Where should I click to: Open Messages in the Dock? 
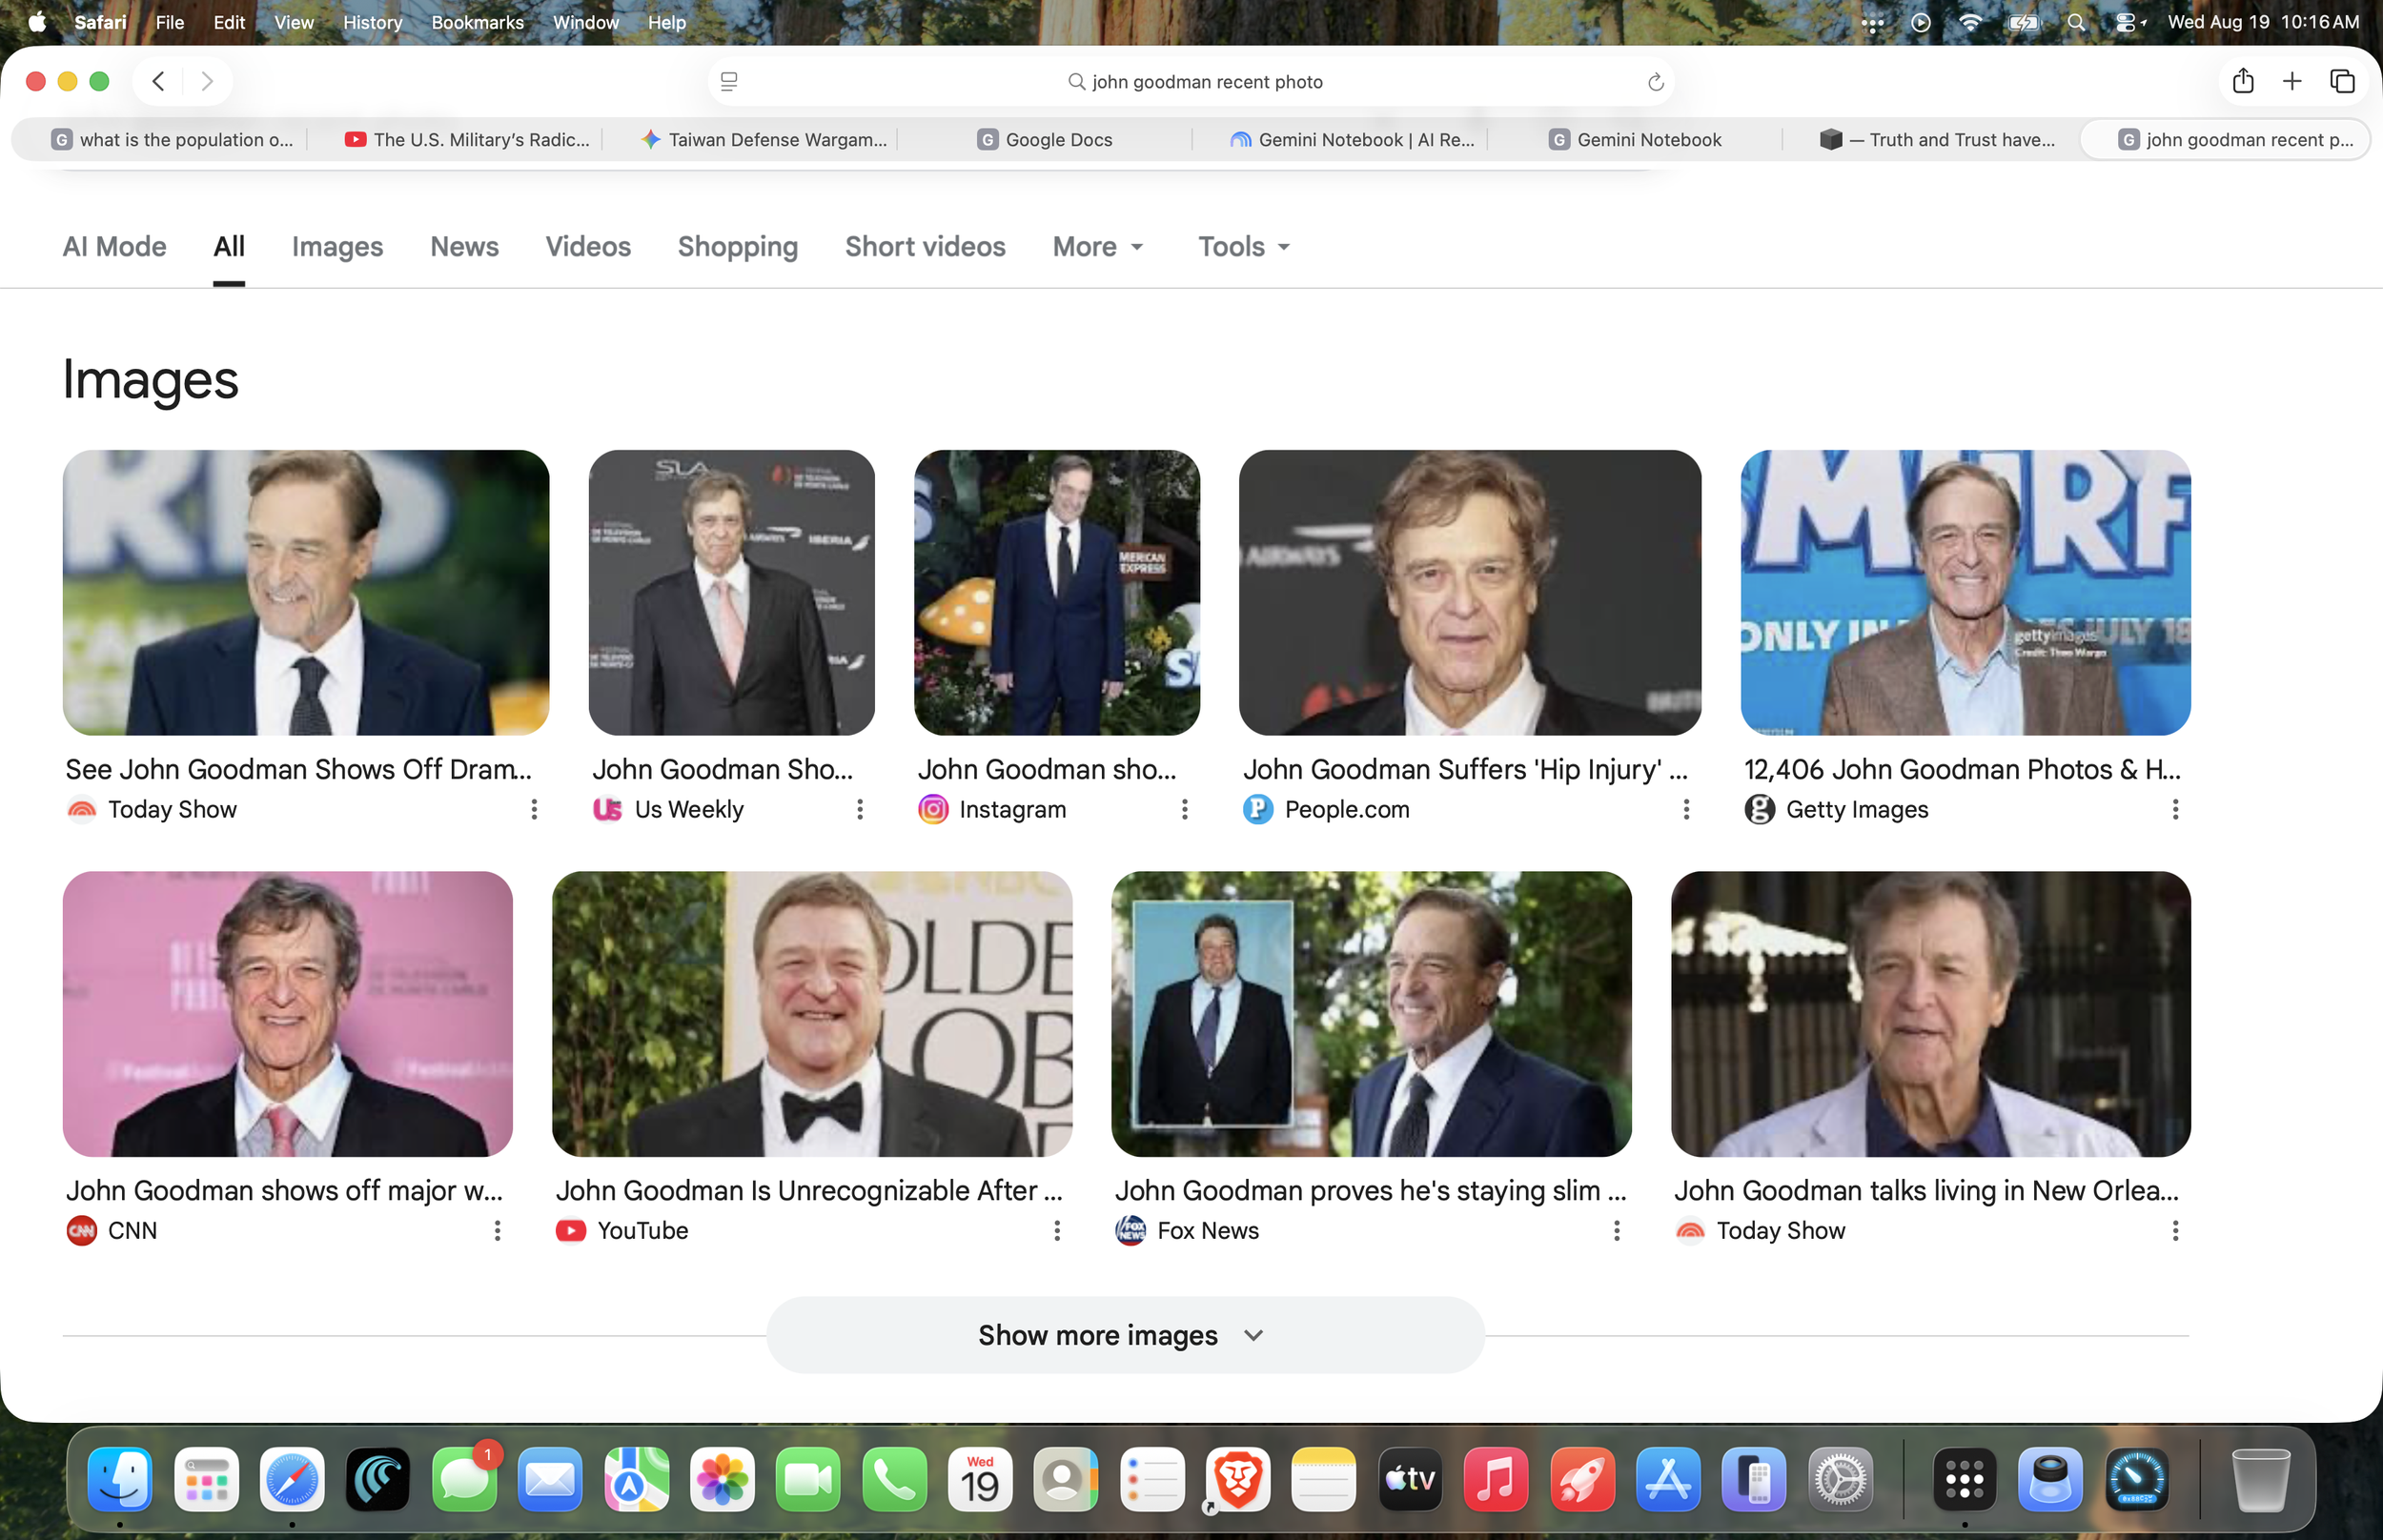coord(465,1479)
